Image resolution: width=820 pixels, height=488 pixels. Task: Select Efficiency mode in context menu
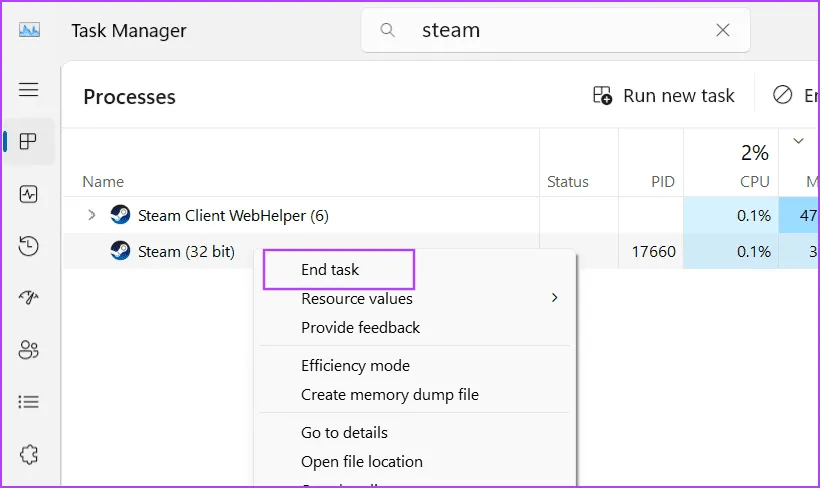[x=355, y=365]
